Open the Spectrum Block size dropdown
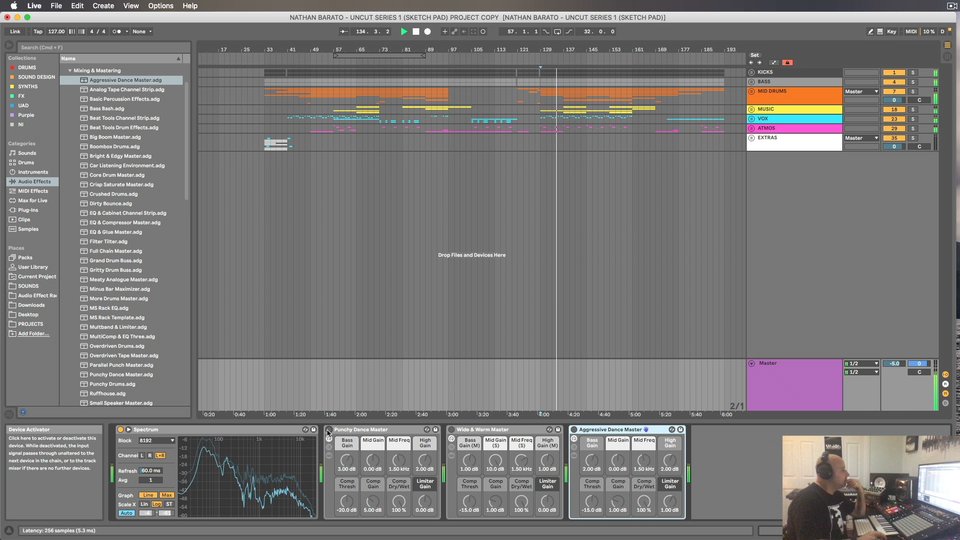This screenshot has height=540, width=960. [x=156, y=441]
